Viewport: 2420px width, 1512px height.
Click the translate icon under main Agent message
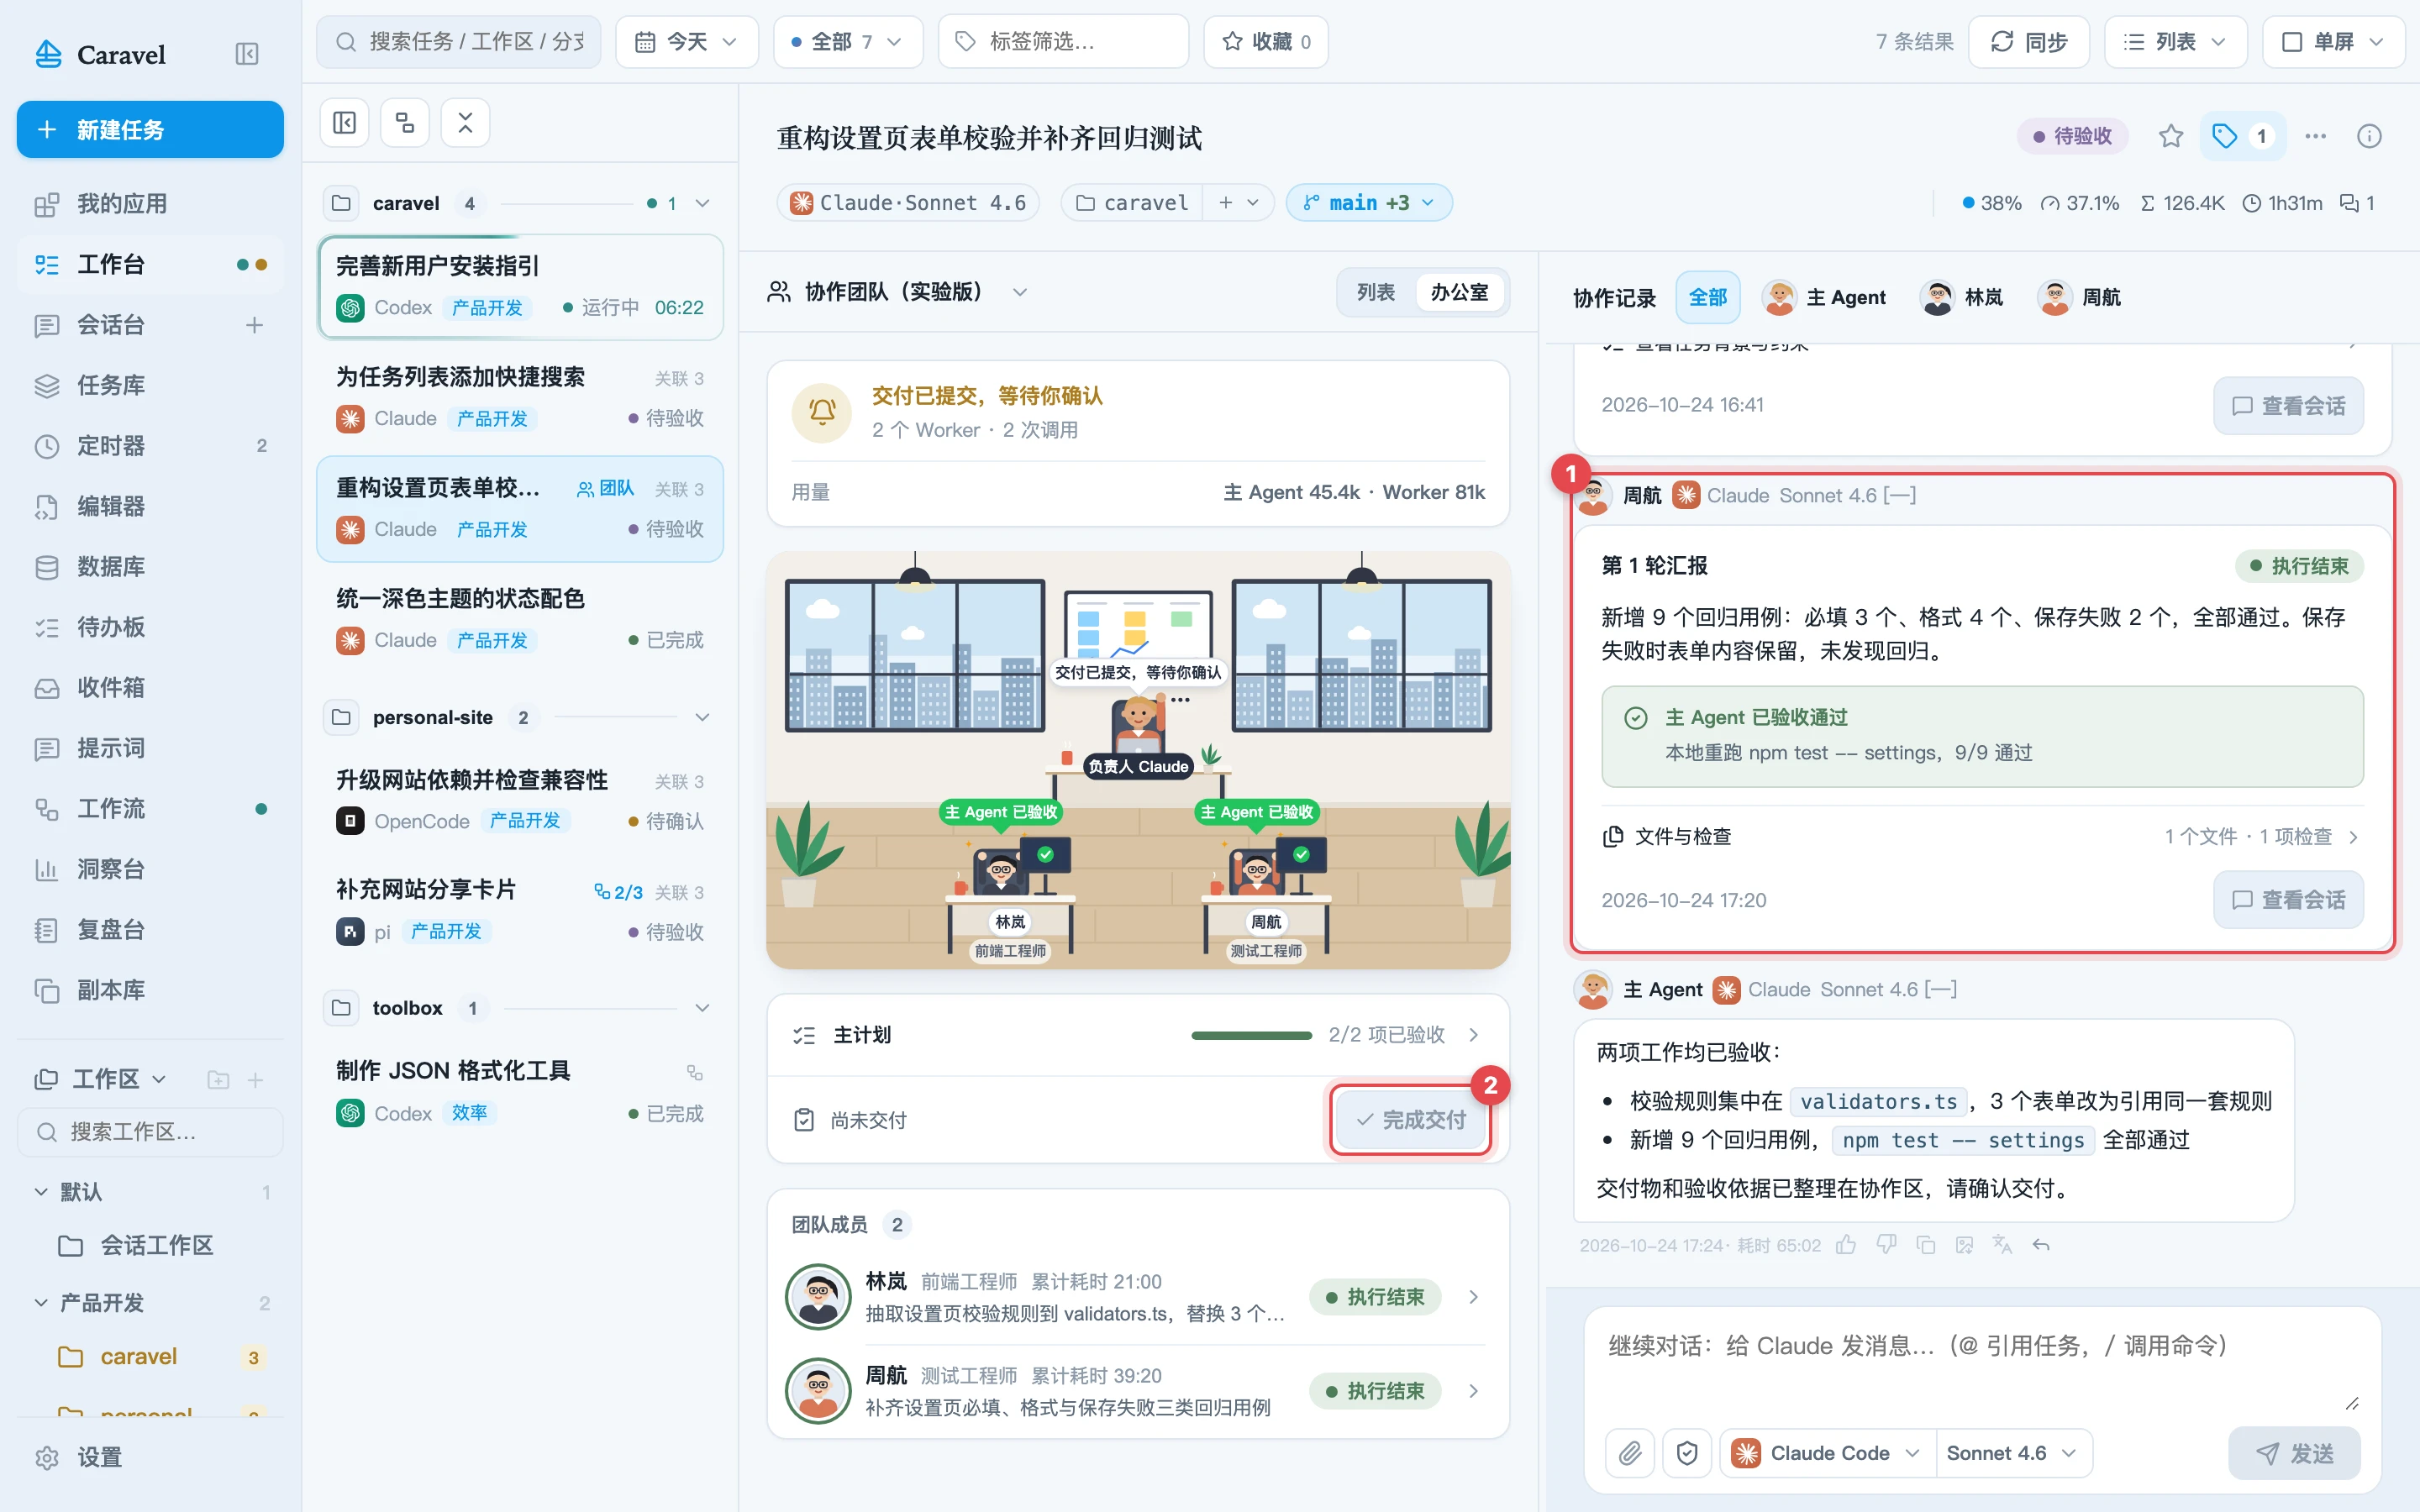pyautogui.click(x=2002, y=1245)
